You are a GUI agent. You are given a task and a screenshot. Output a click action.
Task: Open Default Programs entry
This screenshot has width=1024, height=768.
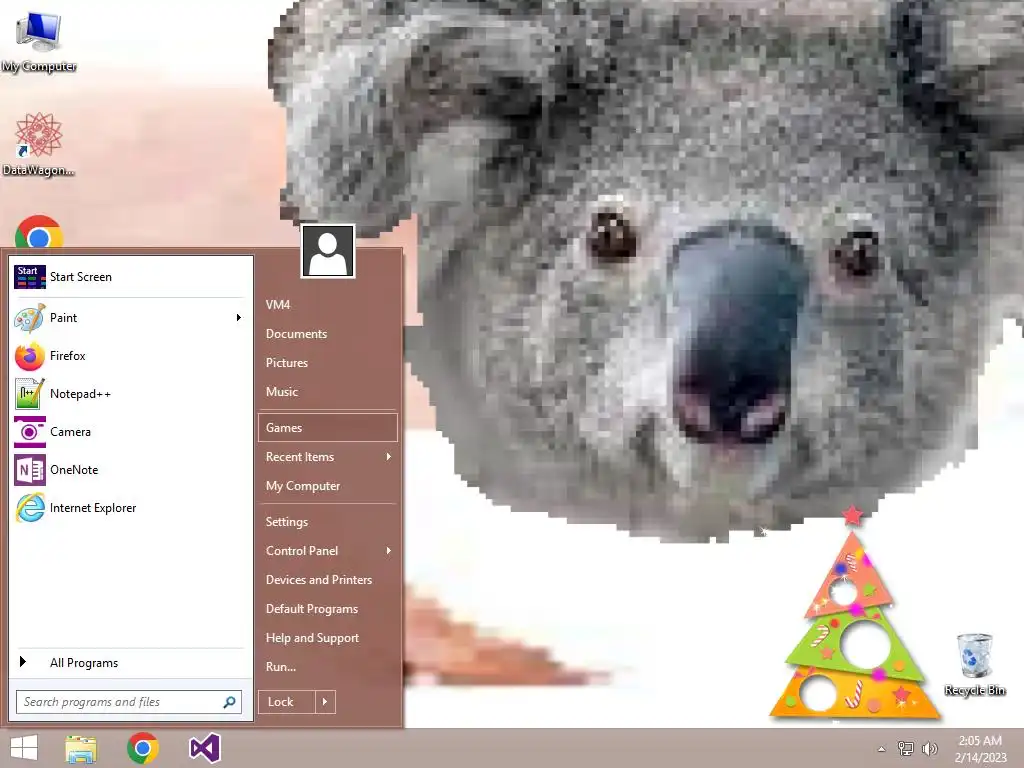312,609
